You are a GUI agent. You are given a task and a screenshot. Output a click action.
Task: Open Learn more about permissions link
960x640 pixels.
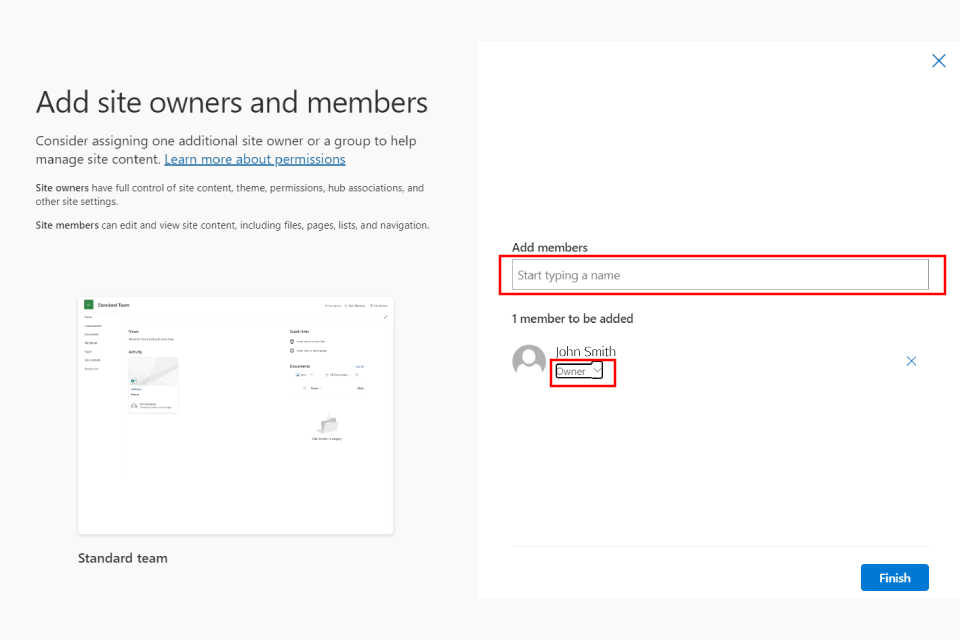(255, 159)
